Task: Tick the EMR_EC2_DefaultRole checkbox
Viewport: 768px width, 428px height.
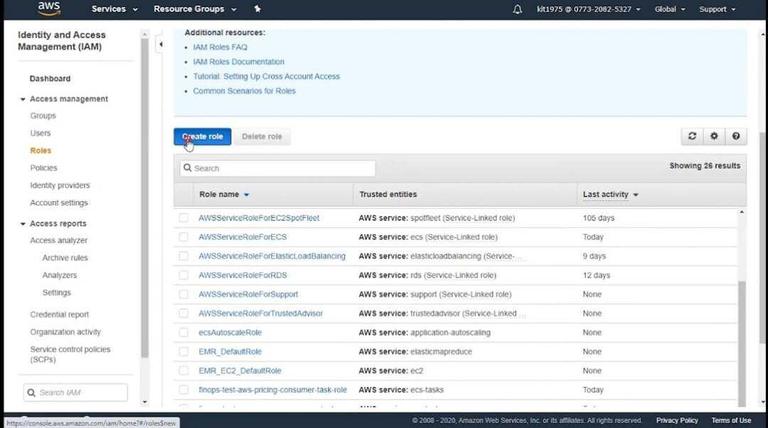Action: 183,371
